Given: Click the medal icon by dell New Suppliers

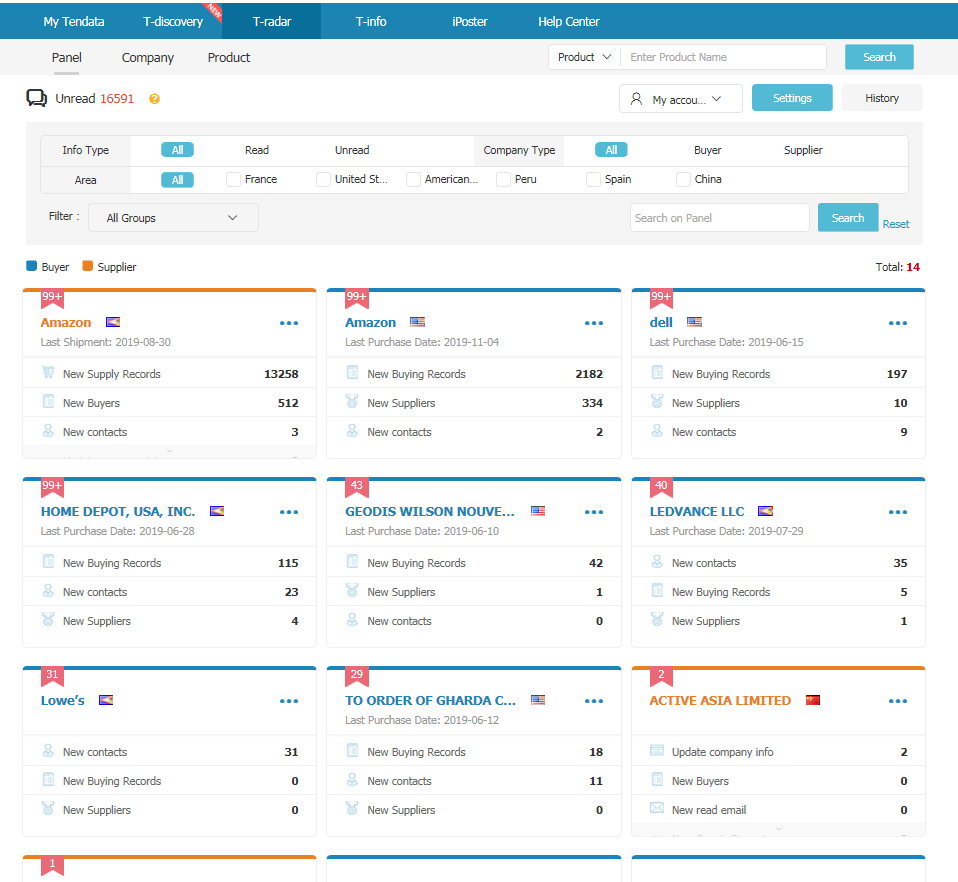Looking at the screenshot, I should click(x=657, y=401).
